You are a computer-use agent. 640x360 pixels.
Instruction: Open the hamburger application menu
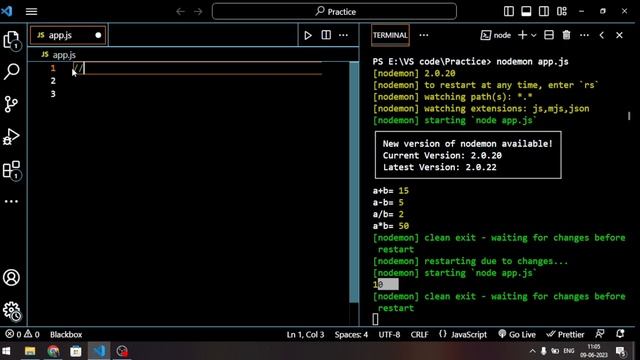[x=31, y=11]
